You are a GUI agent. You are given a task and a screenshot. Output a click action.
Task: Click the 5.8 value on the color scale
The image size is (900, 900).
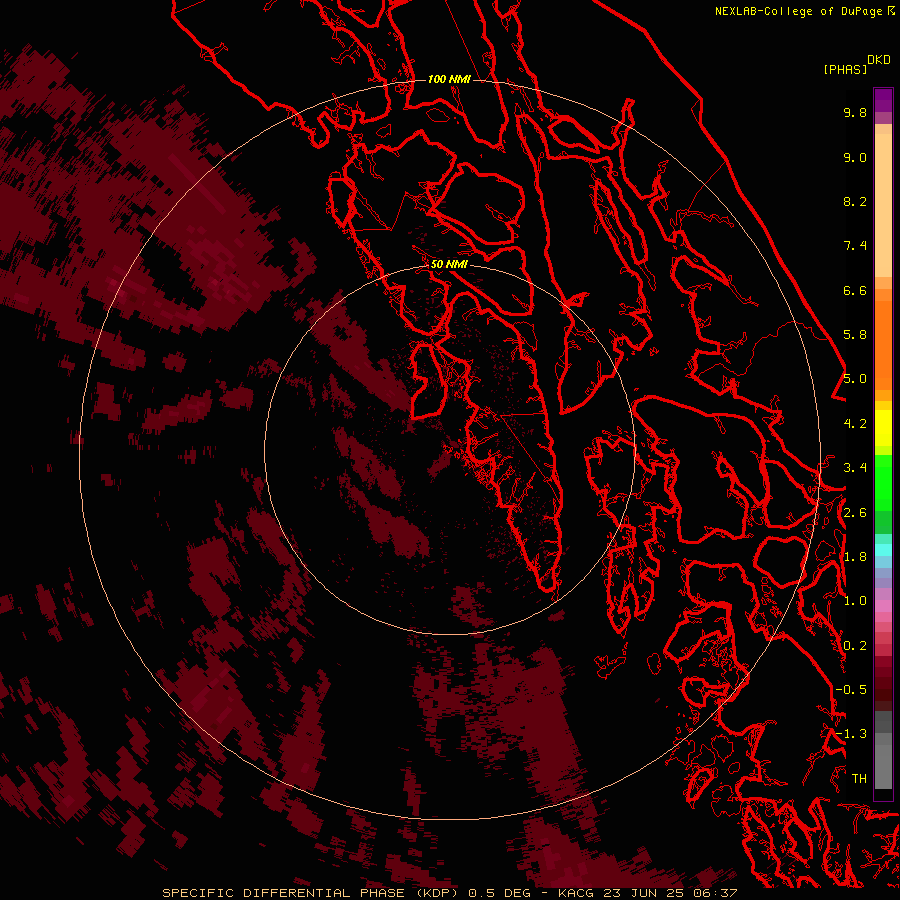pyautogui.click(x=855, y=335)
